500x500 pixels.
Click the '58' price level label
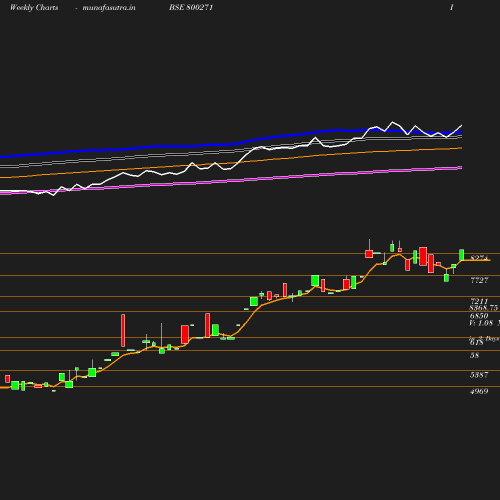click(474, 355)
